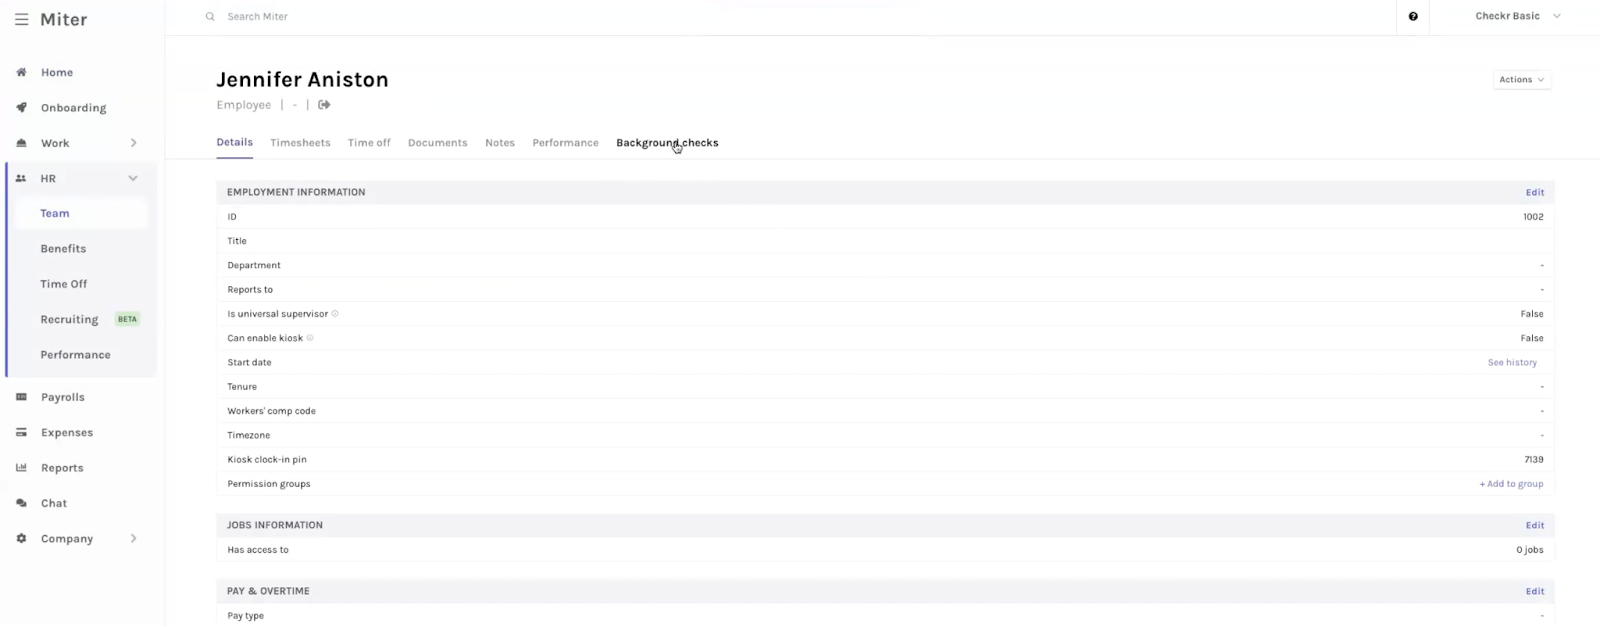Image resolution: width=1600 pixels, height=627 pixels.
Task: Expand the Work submenu chevron
Action: point(133,143)
